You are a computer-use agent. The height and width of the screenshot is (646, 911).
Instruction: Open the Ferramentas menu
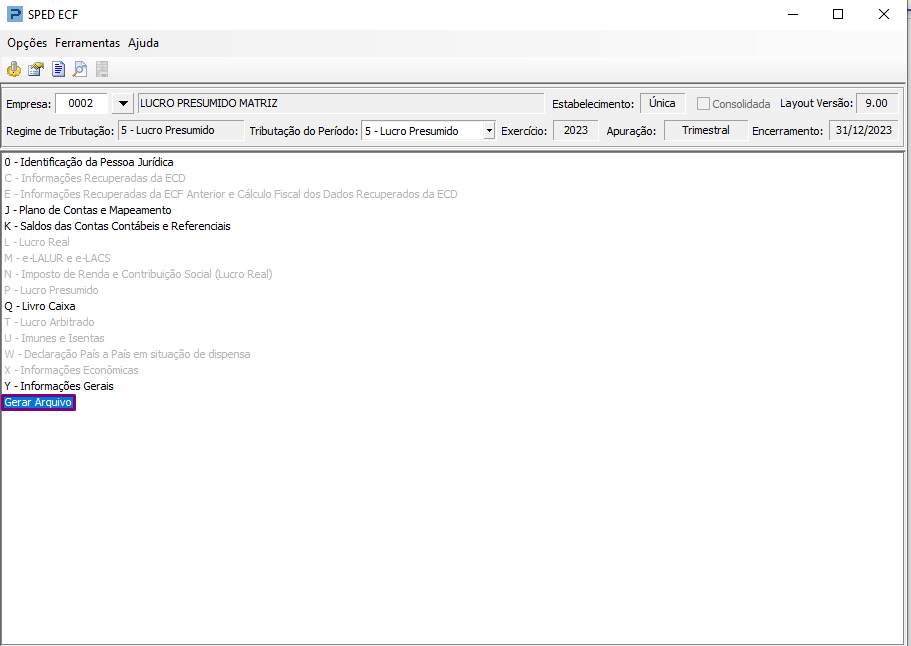pyautogui.click(x=87, y=43)
